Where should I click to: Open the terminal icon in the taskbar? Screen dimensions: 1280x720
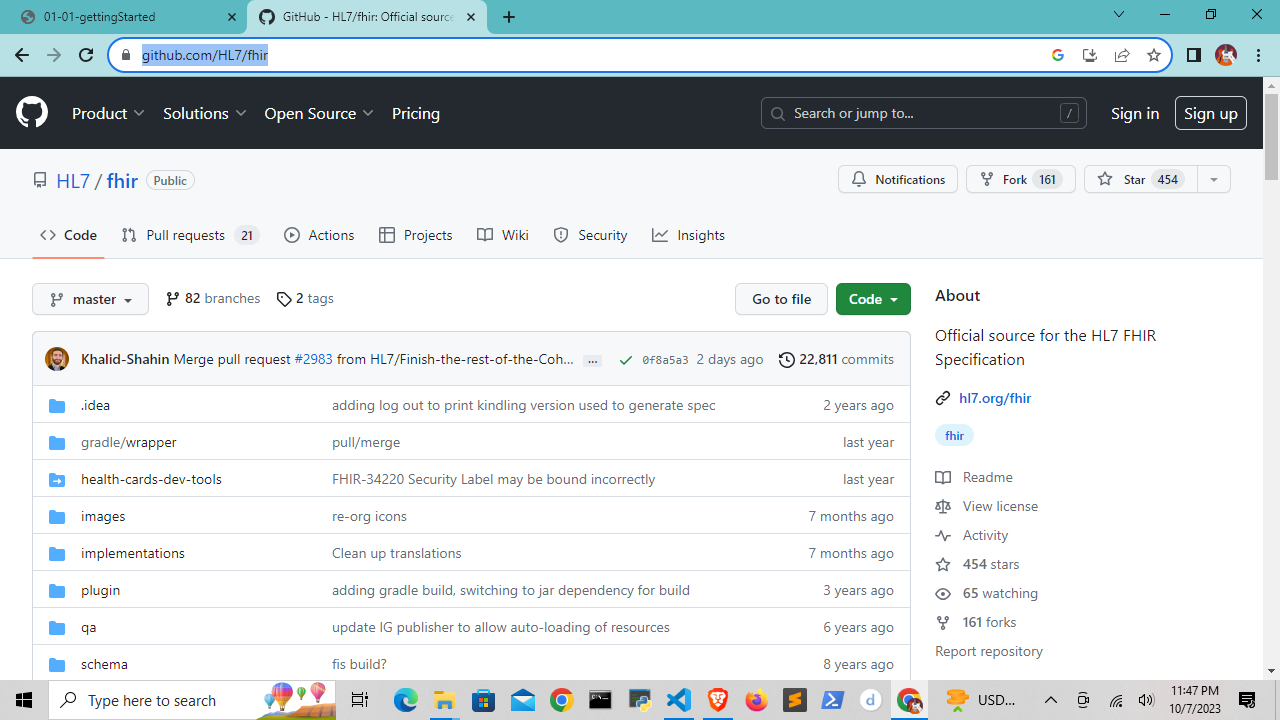(x=600, y=700)
